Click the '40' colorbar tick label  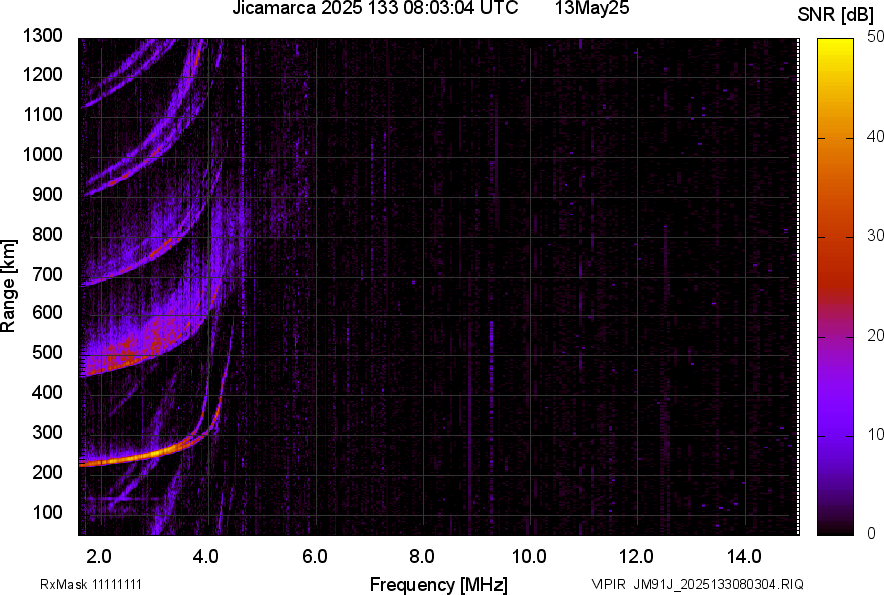point(875,136)
